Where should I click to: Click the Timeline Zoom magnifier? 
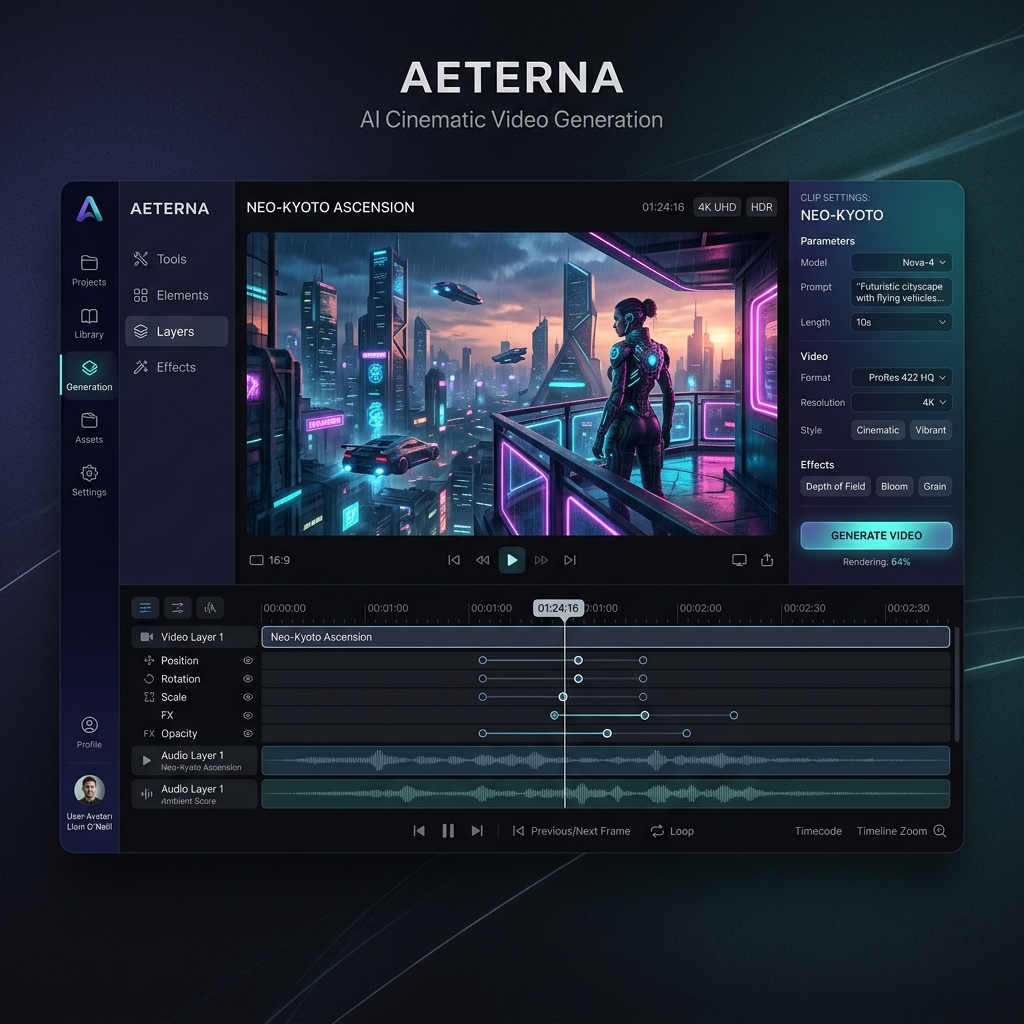tap(940, 831)
